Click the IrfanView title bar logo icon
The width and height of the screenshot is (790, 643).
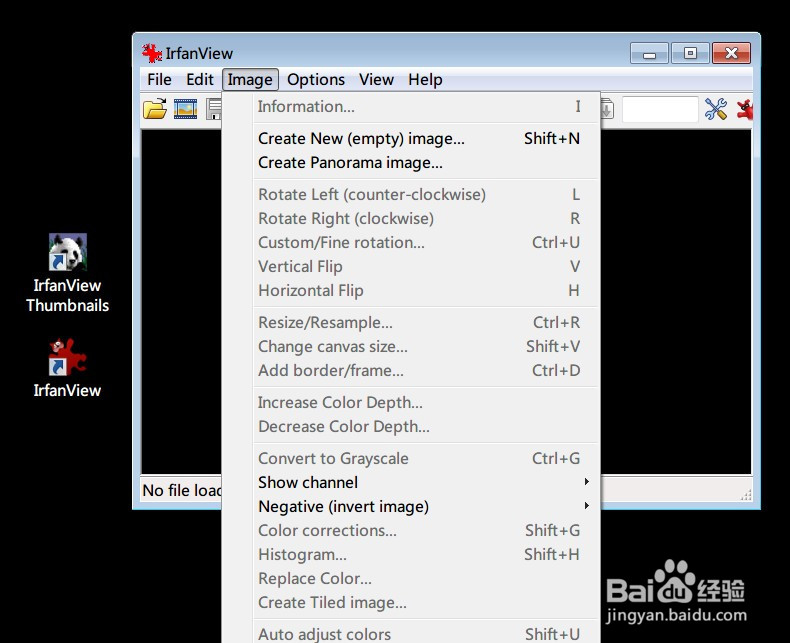coord(151,53)
